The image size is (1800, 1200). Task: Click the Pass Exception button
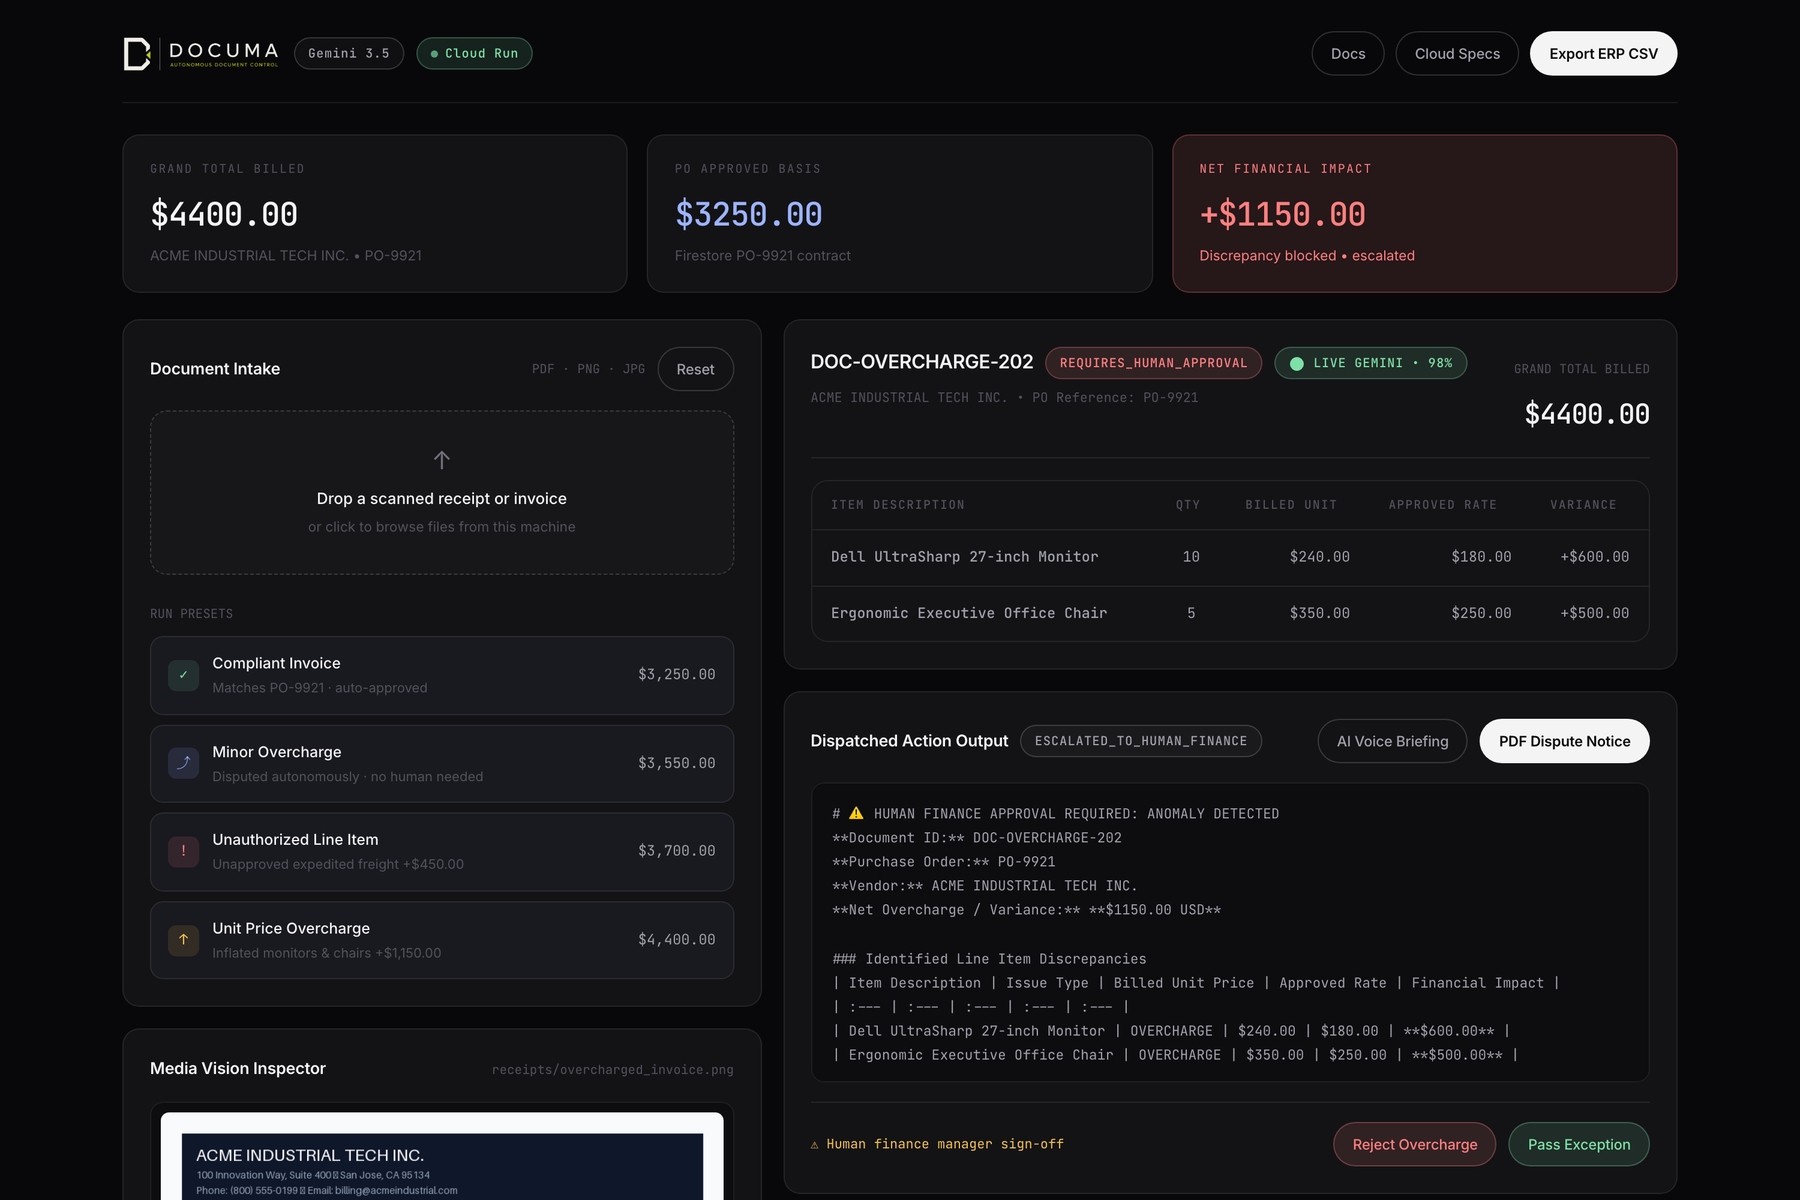pos(1578,1144)
